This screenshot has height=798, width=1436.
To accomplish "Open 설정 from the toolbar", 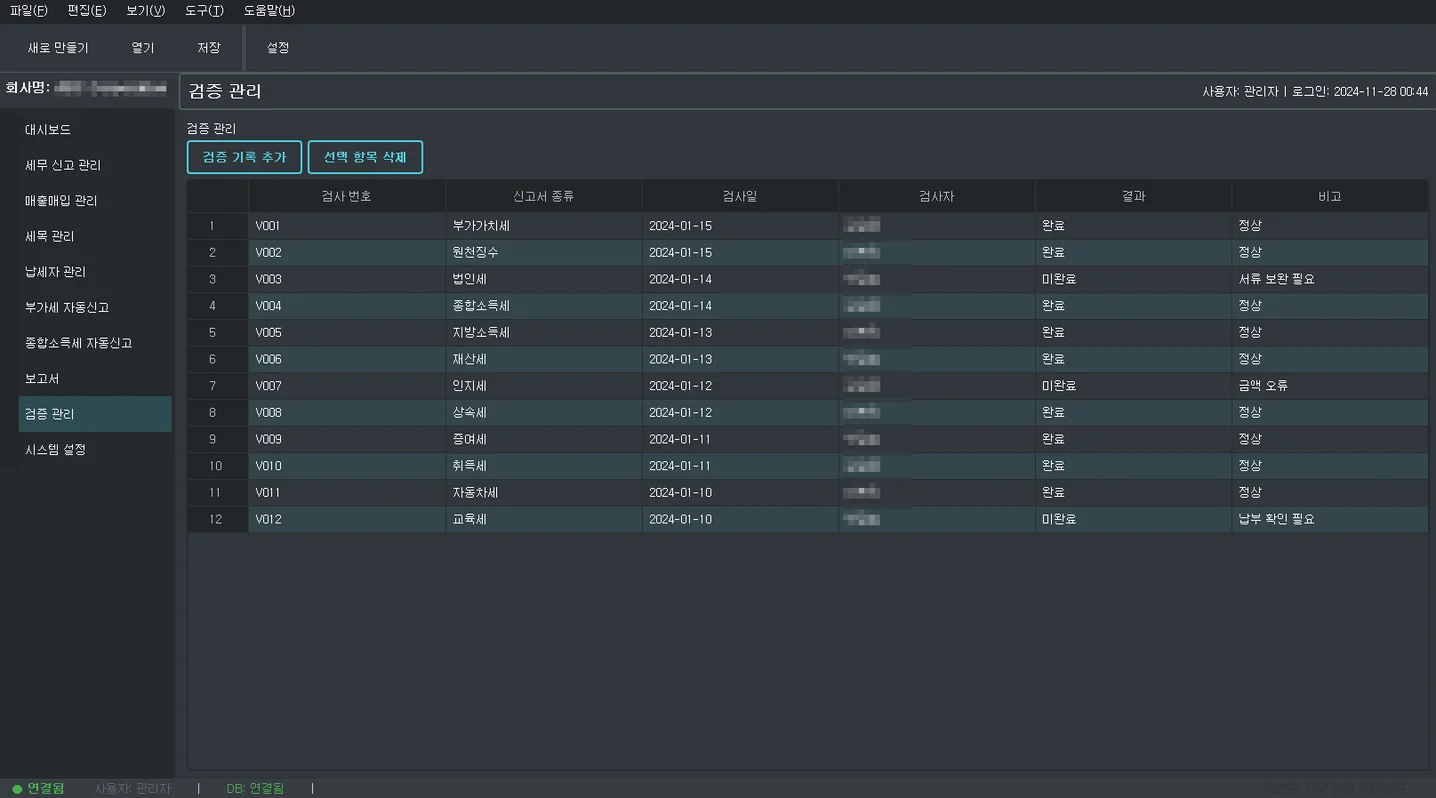I will [278, 48].
